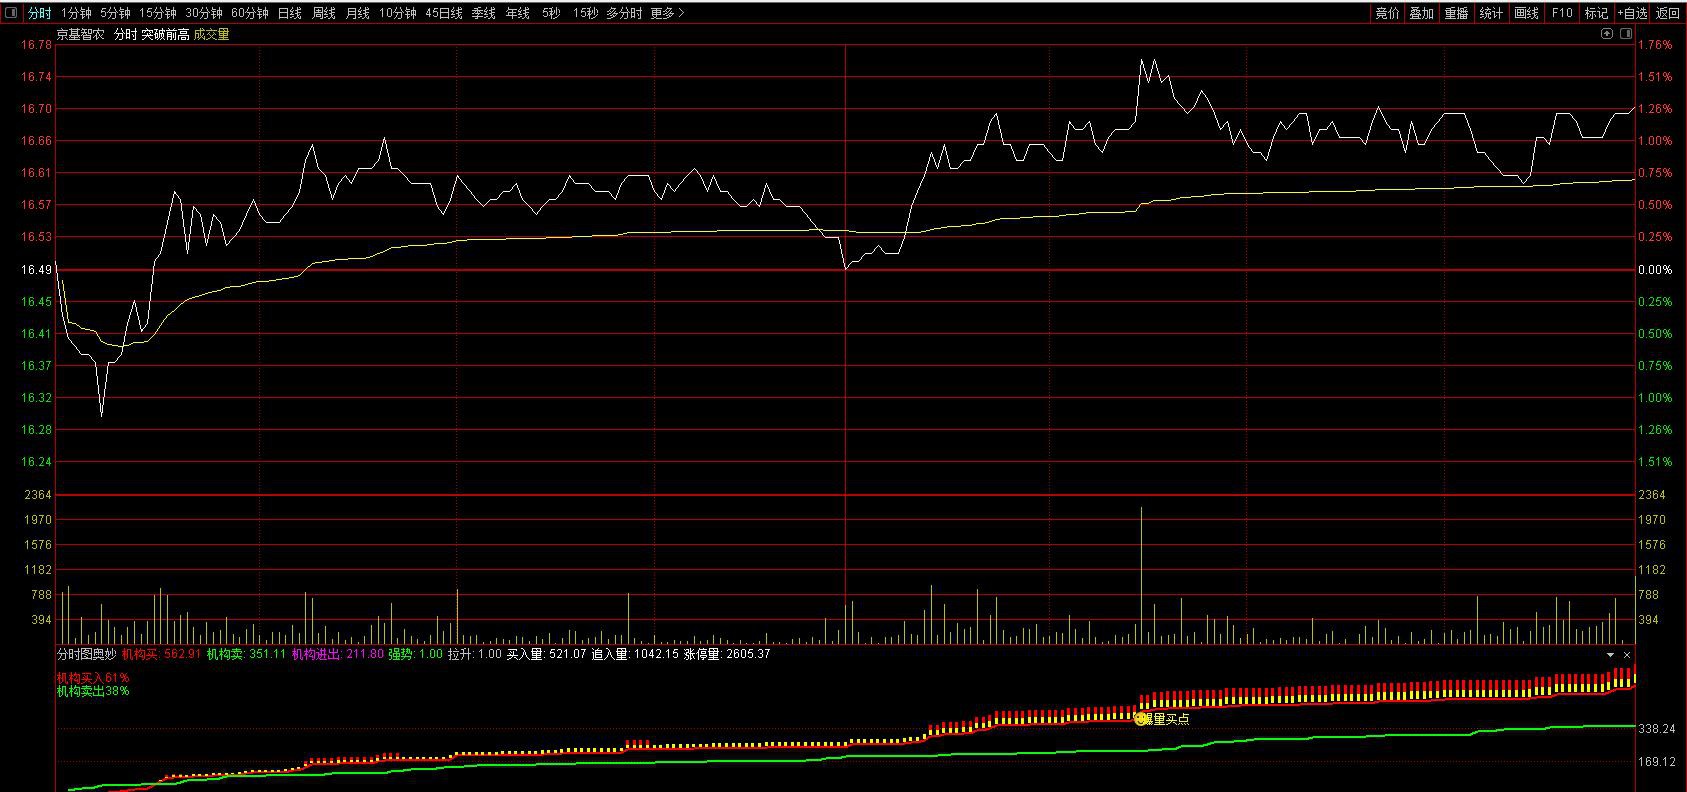The image size is (1687, 792).
Task: Select the 15分钟 period tab
Action: (x=157, y=13)
